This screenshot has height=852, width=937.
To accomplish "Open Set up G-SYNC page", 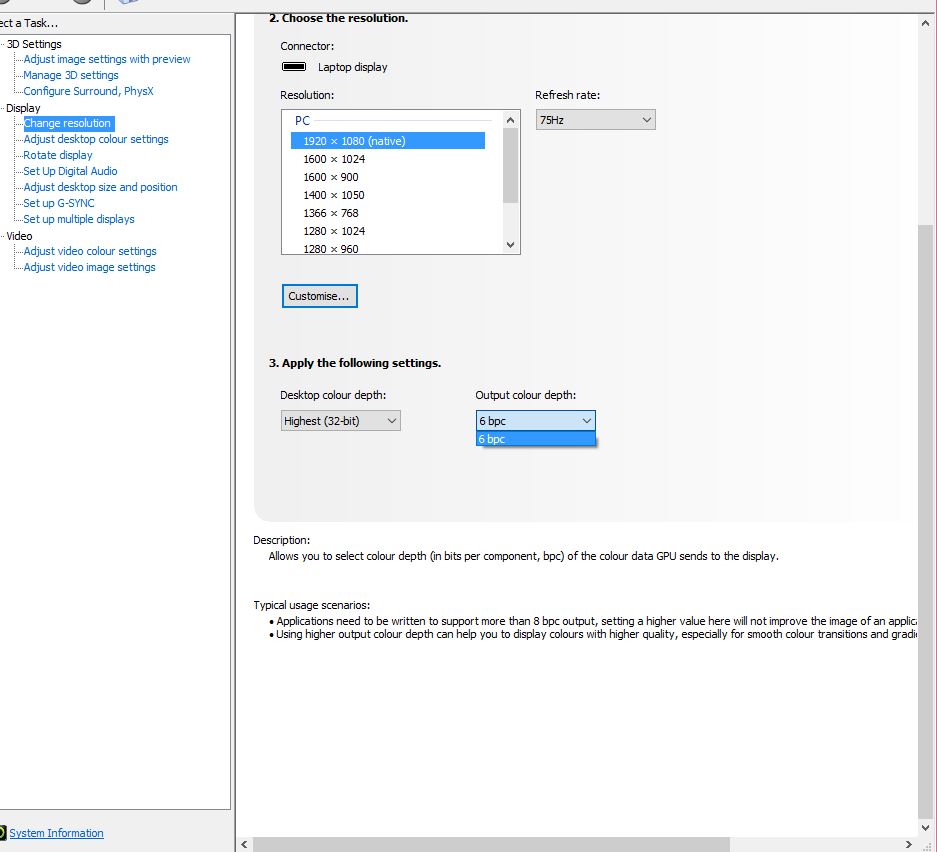I will (x=59, y=203).
